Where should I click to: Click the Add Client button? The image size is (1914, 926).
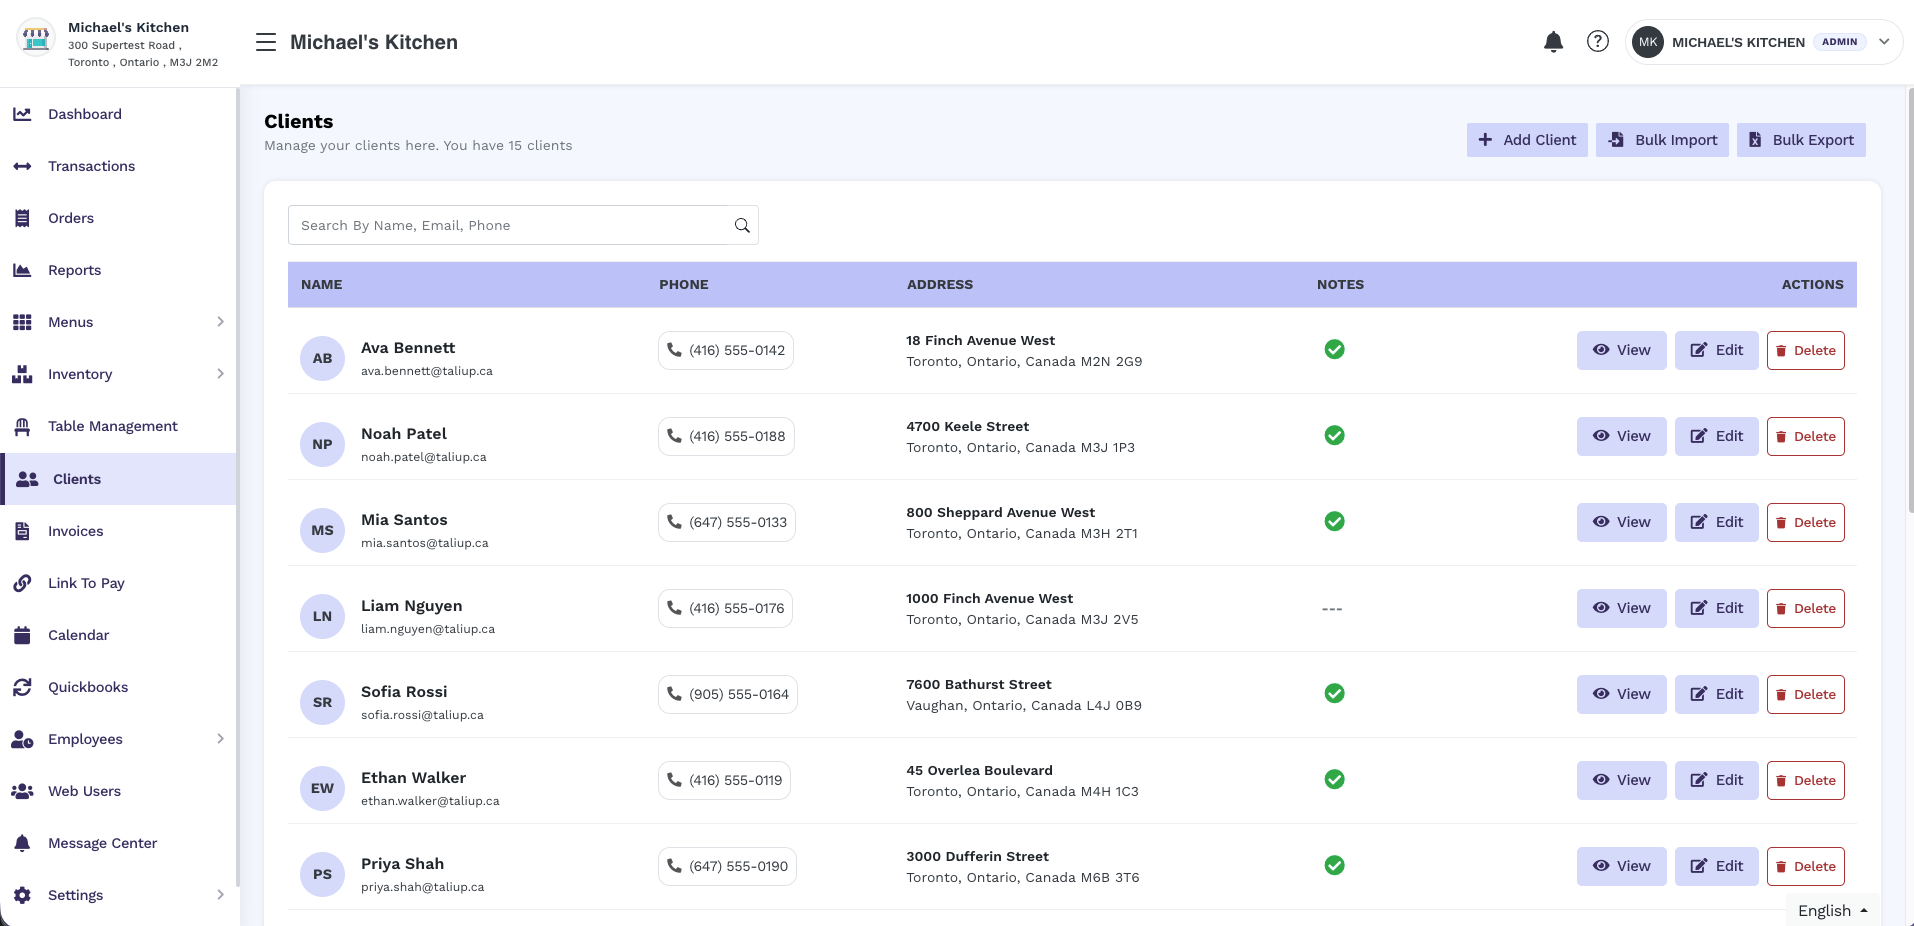(x=1527, y=140)
